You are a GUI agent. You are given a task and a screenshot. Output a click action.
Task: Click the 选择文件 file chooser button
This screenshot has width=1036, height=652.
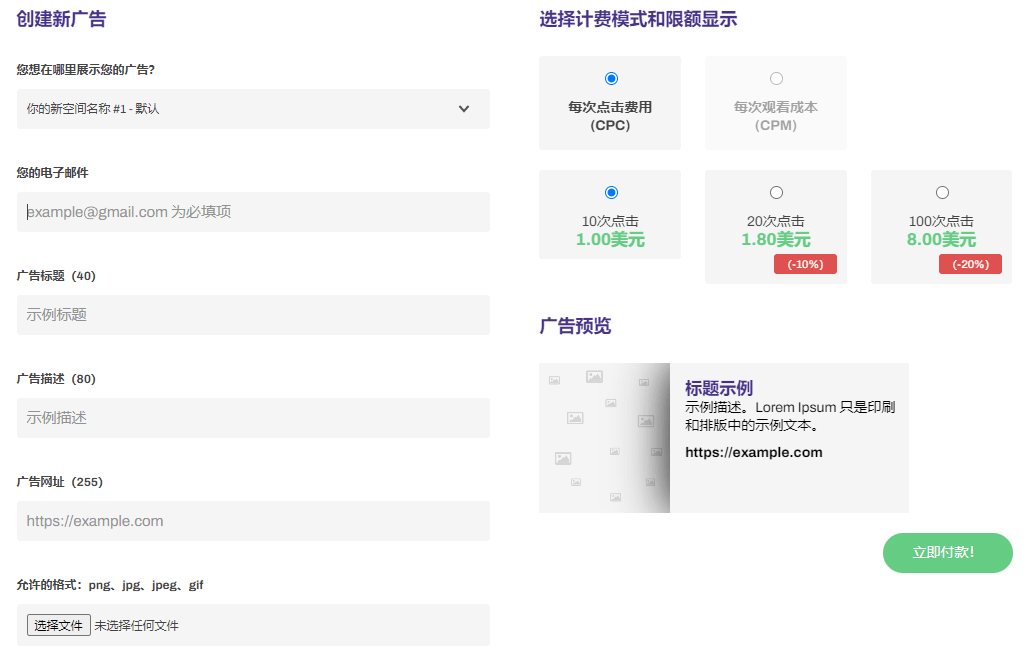(58, 625)
